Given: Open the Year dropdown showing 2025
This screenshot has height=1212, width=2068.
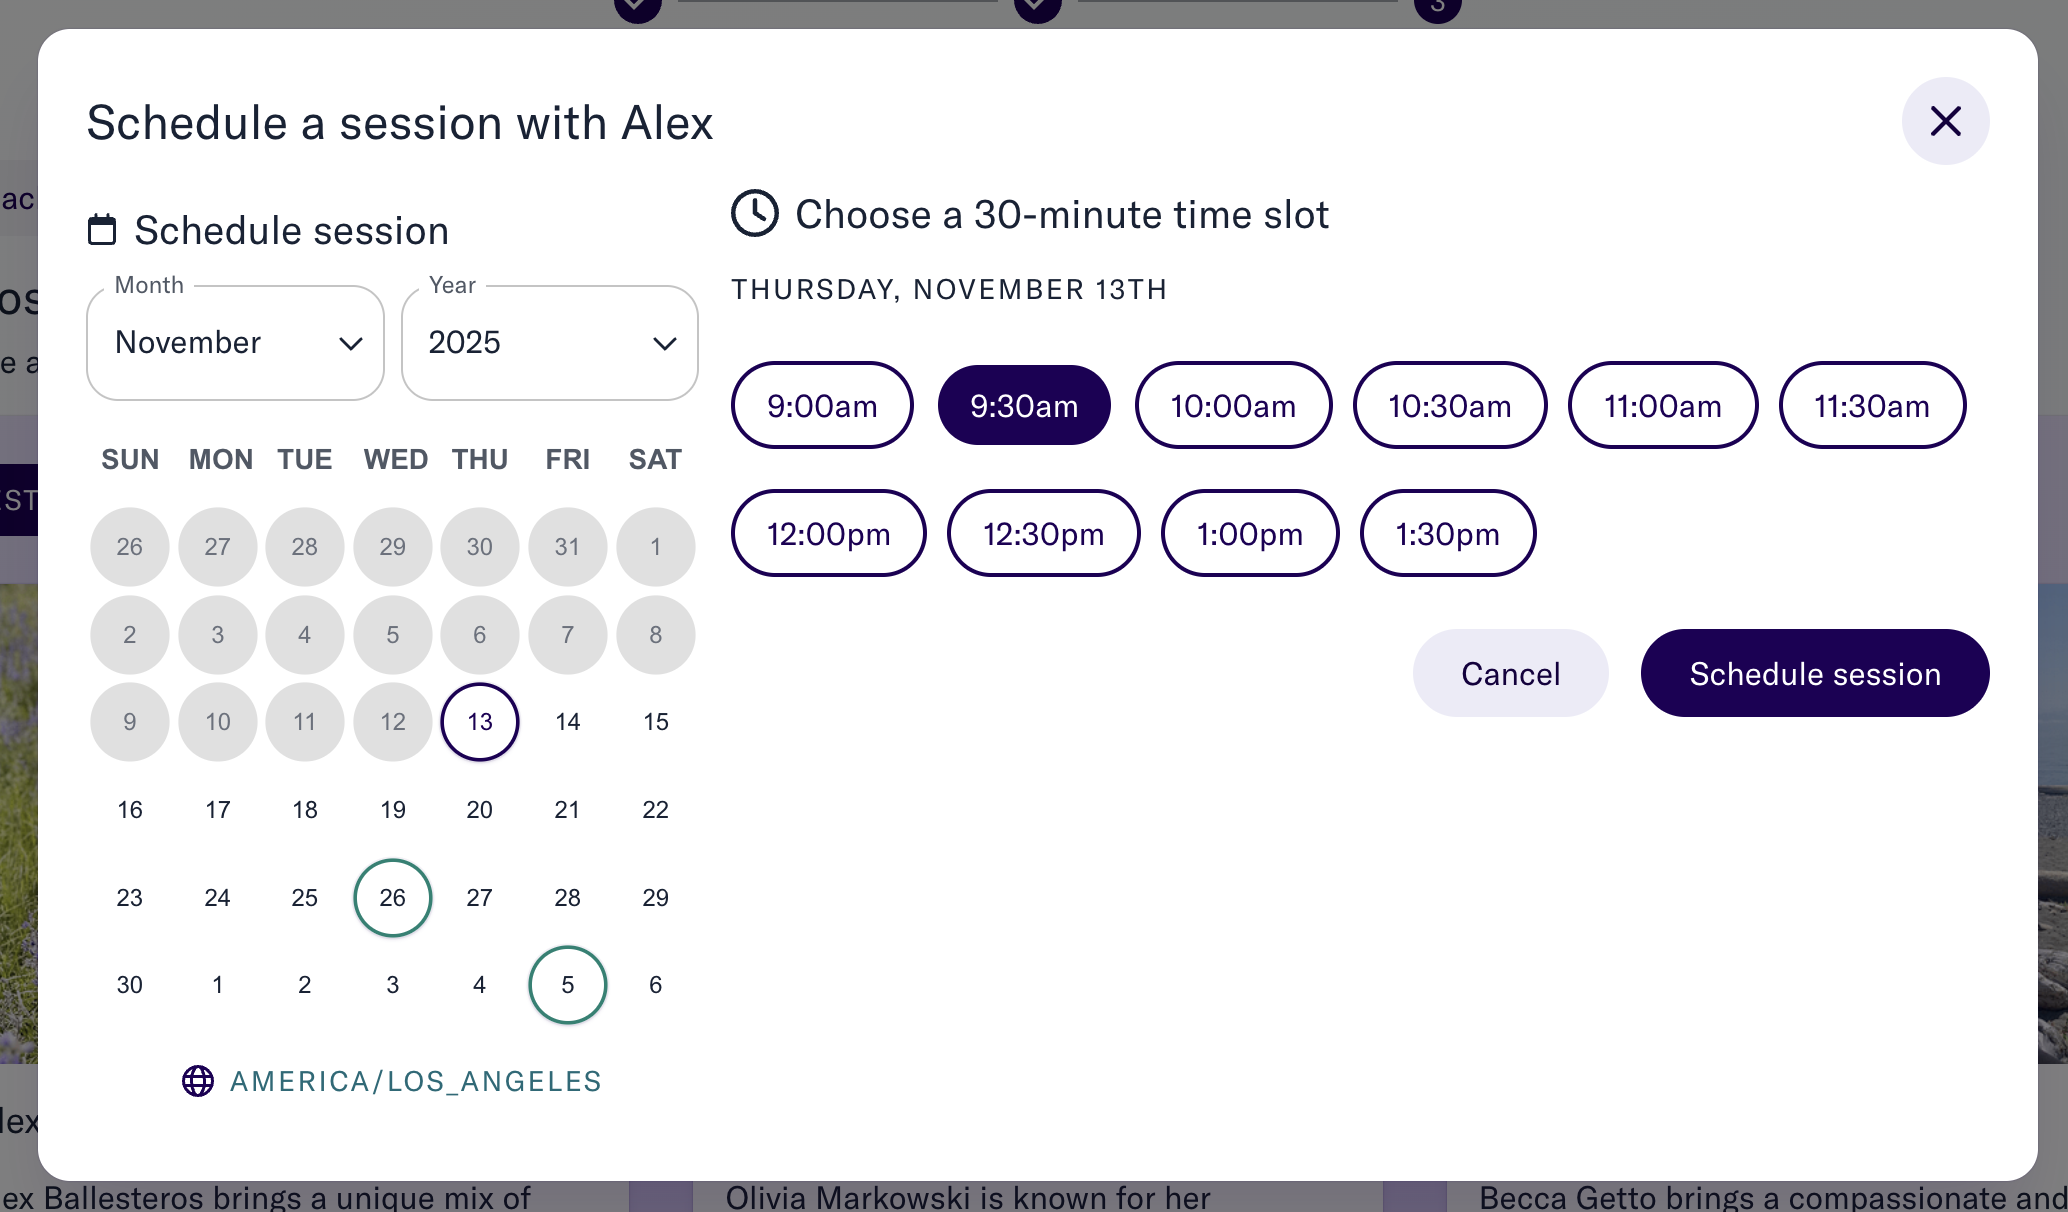Looking at the screenshot, I should pos(550,343).
